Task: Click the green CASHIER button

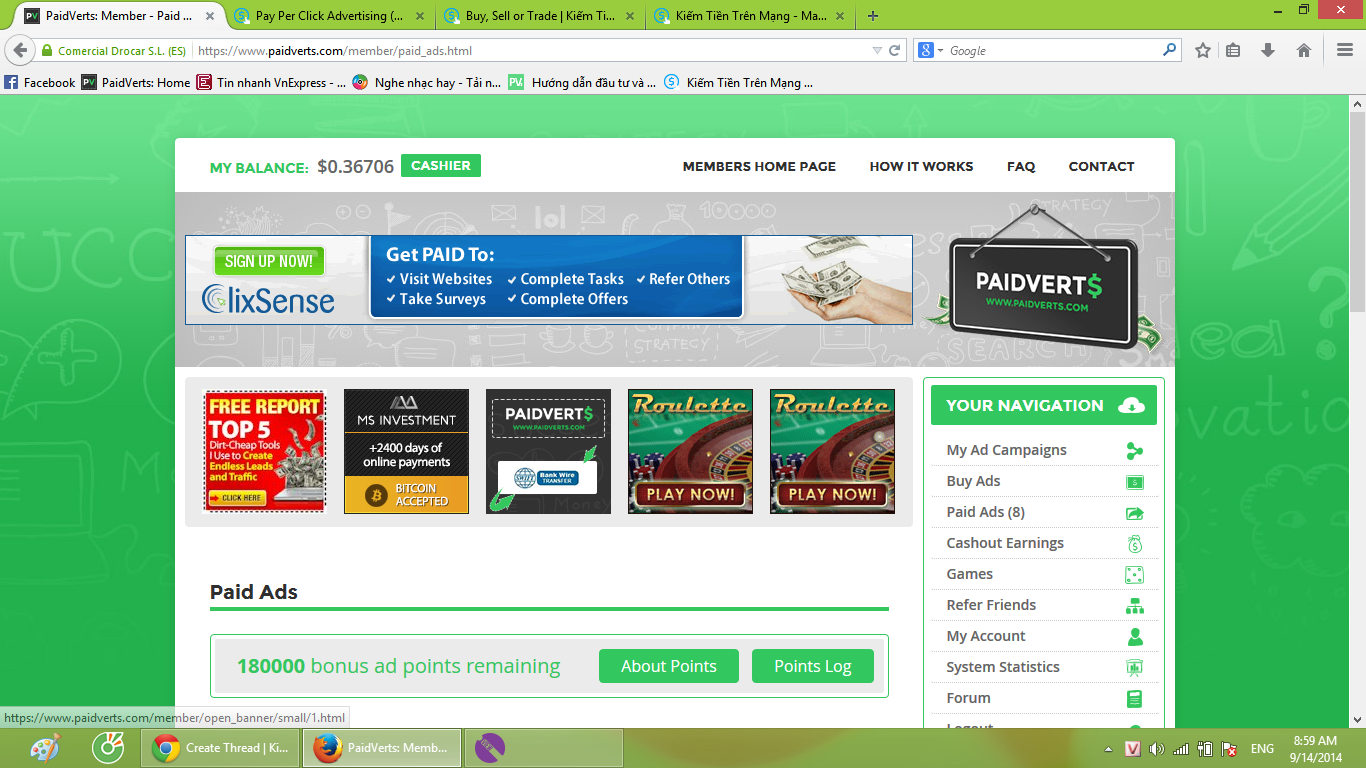Action: click(x=441, y=166)
